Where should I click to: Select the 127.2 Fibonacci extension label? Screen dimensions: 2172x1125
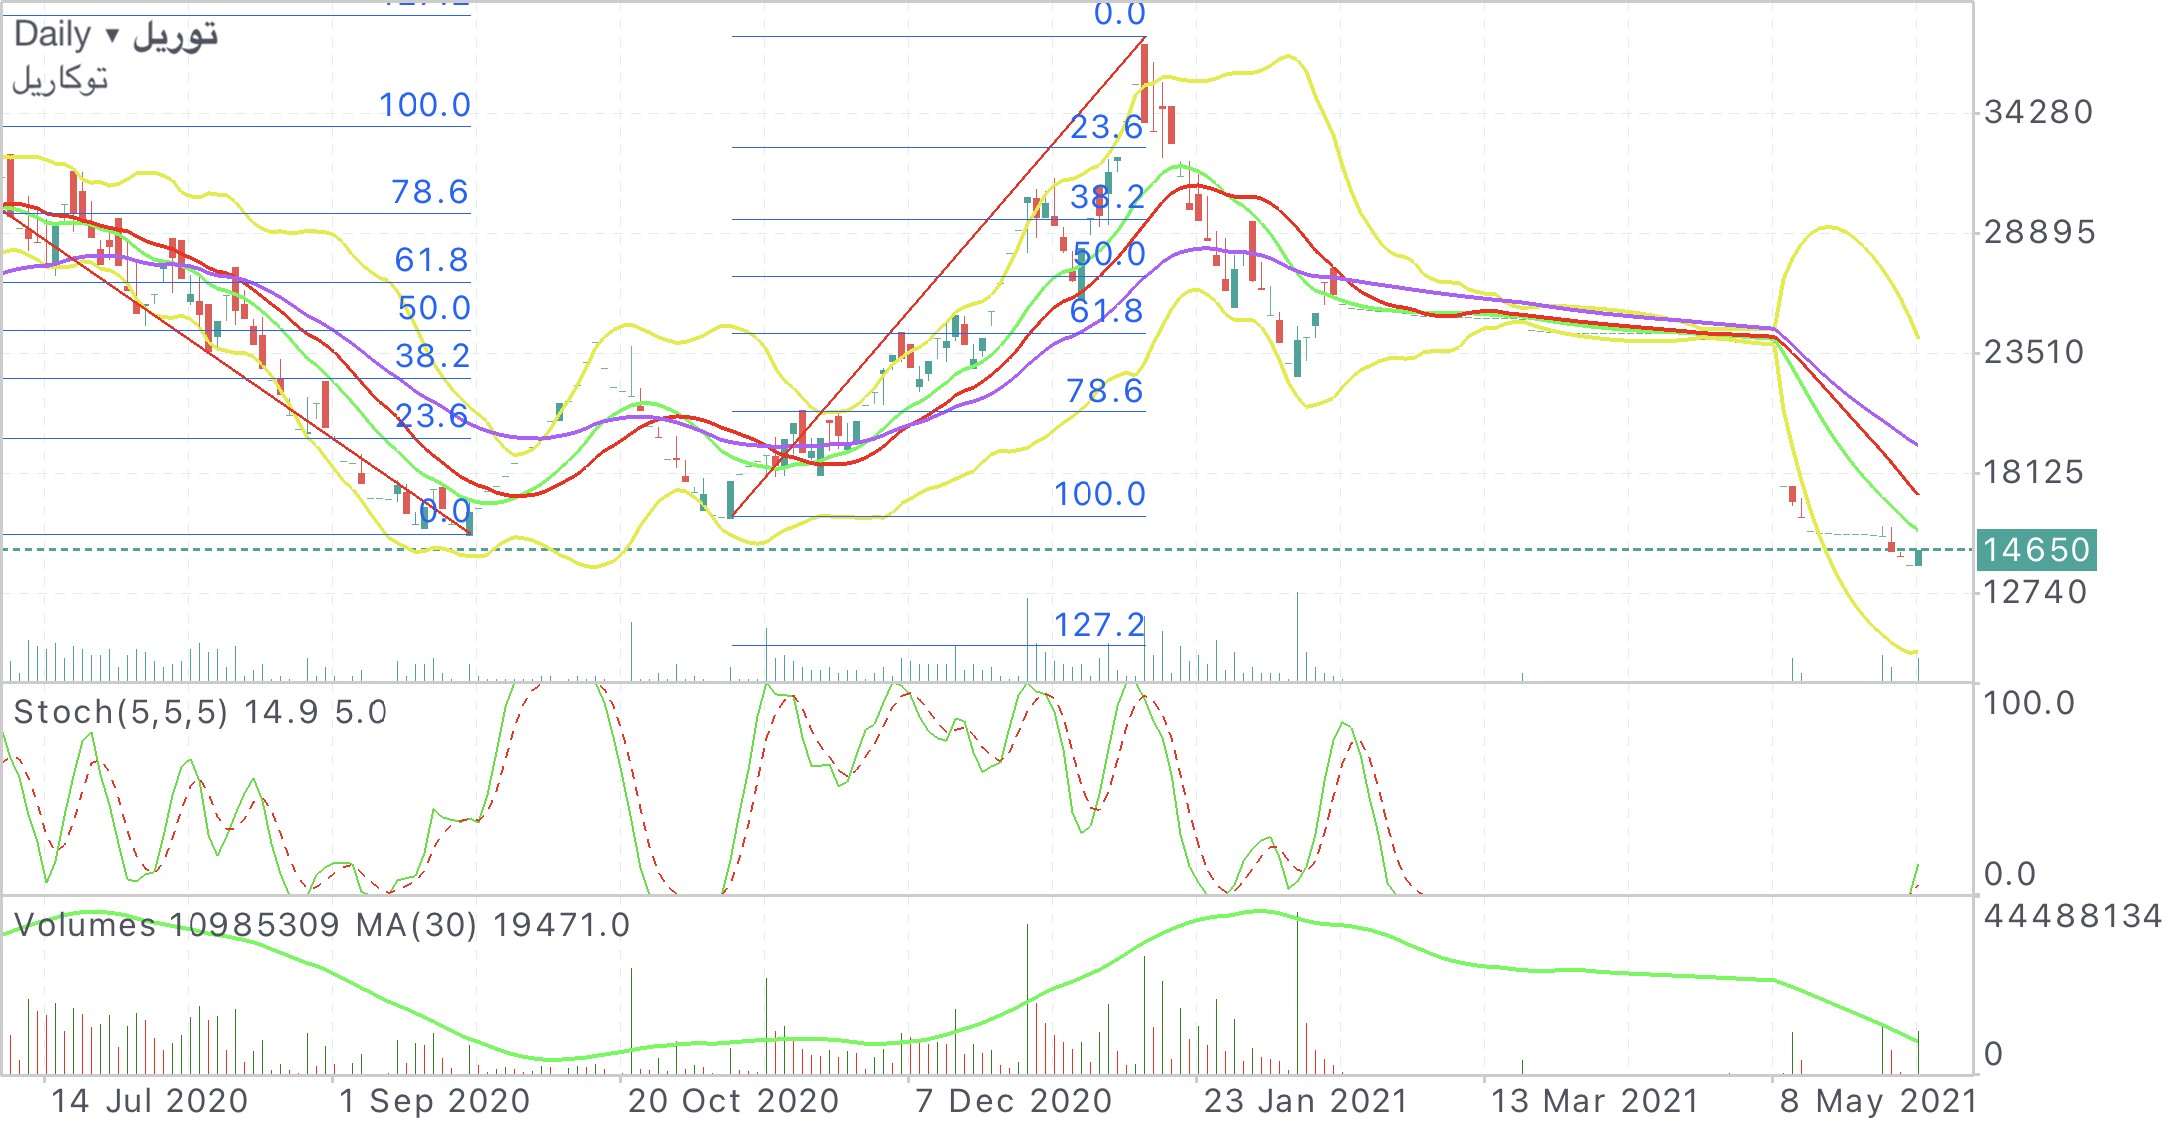[1098, 625]
